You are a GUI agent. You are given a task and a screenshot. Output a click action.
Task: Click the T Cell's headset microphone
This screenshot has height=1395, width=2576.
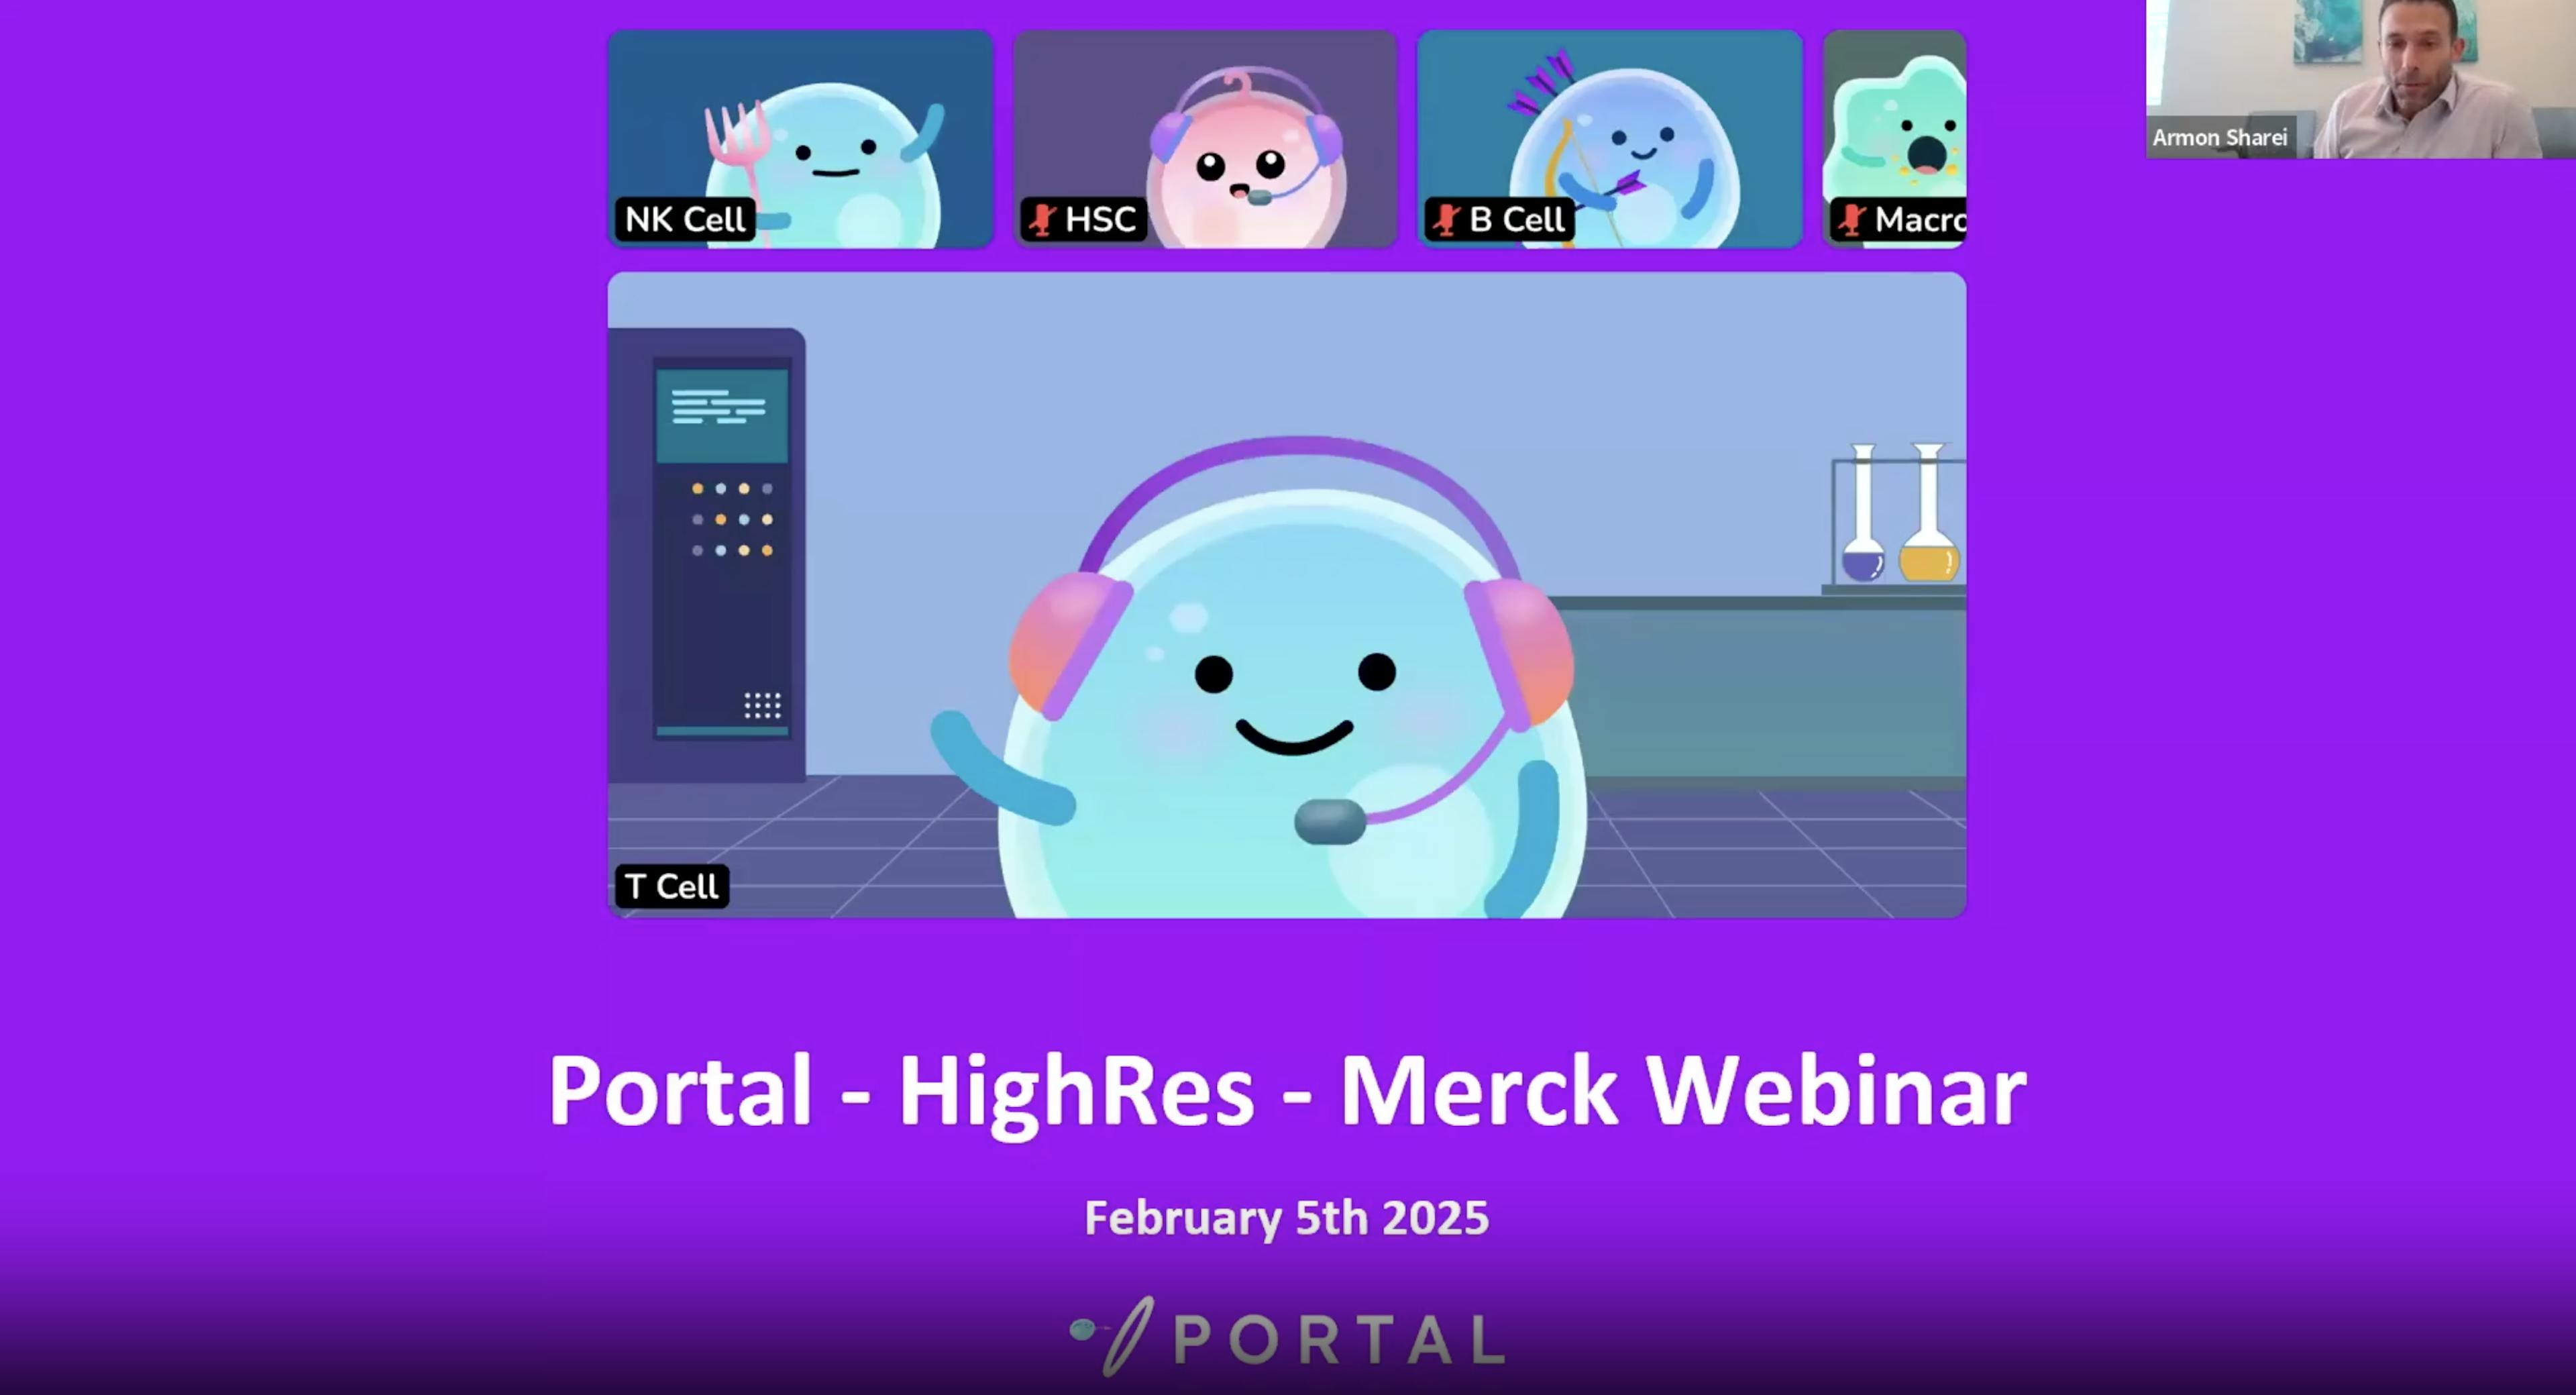click(1329, 822)
